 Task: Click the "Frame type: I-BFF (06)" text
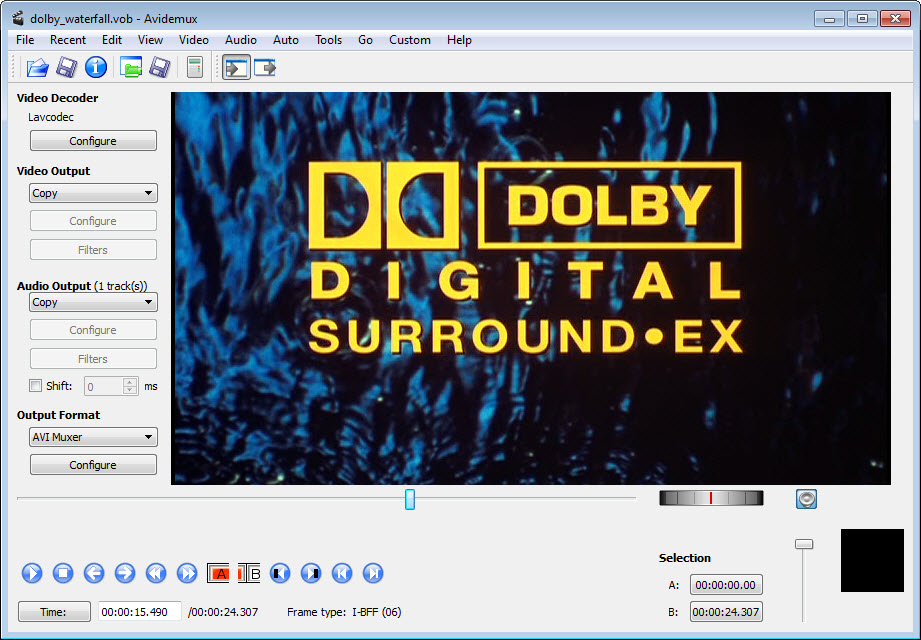coord(344,612)
